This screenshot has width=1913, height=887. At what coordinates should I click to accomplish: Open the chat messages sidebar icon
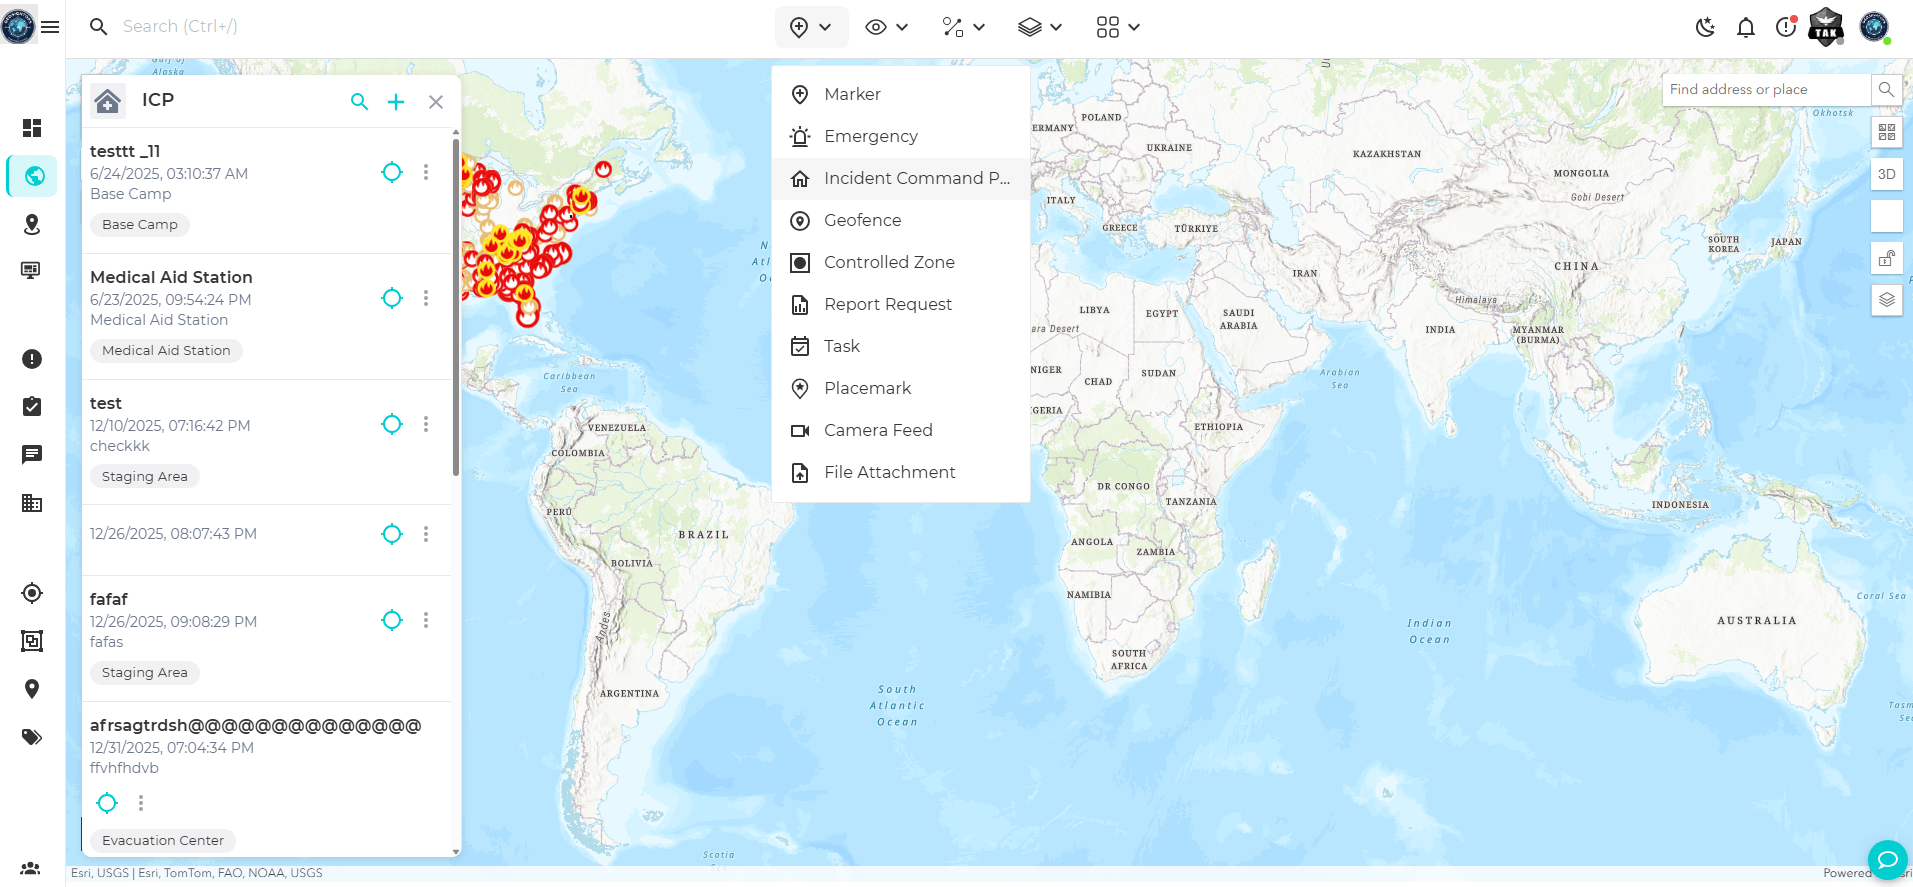[32, 455]
